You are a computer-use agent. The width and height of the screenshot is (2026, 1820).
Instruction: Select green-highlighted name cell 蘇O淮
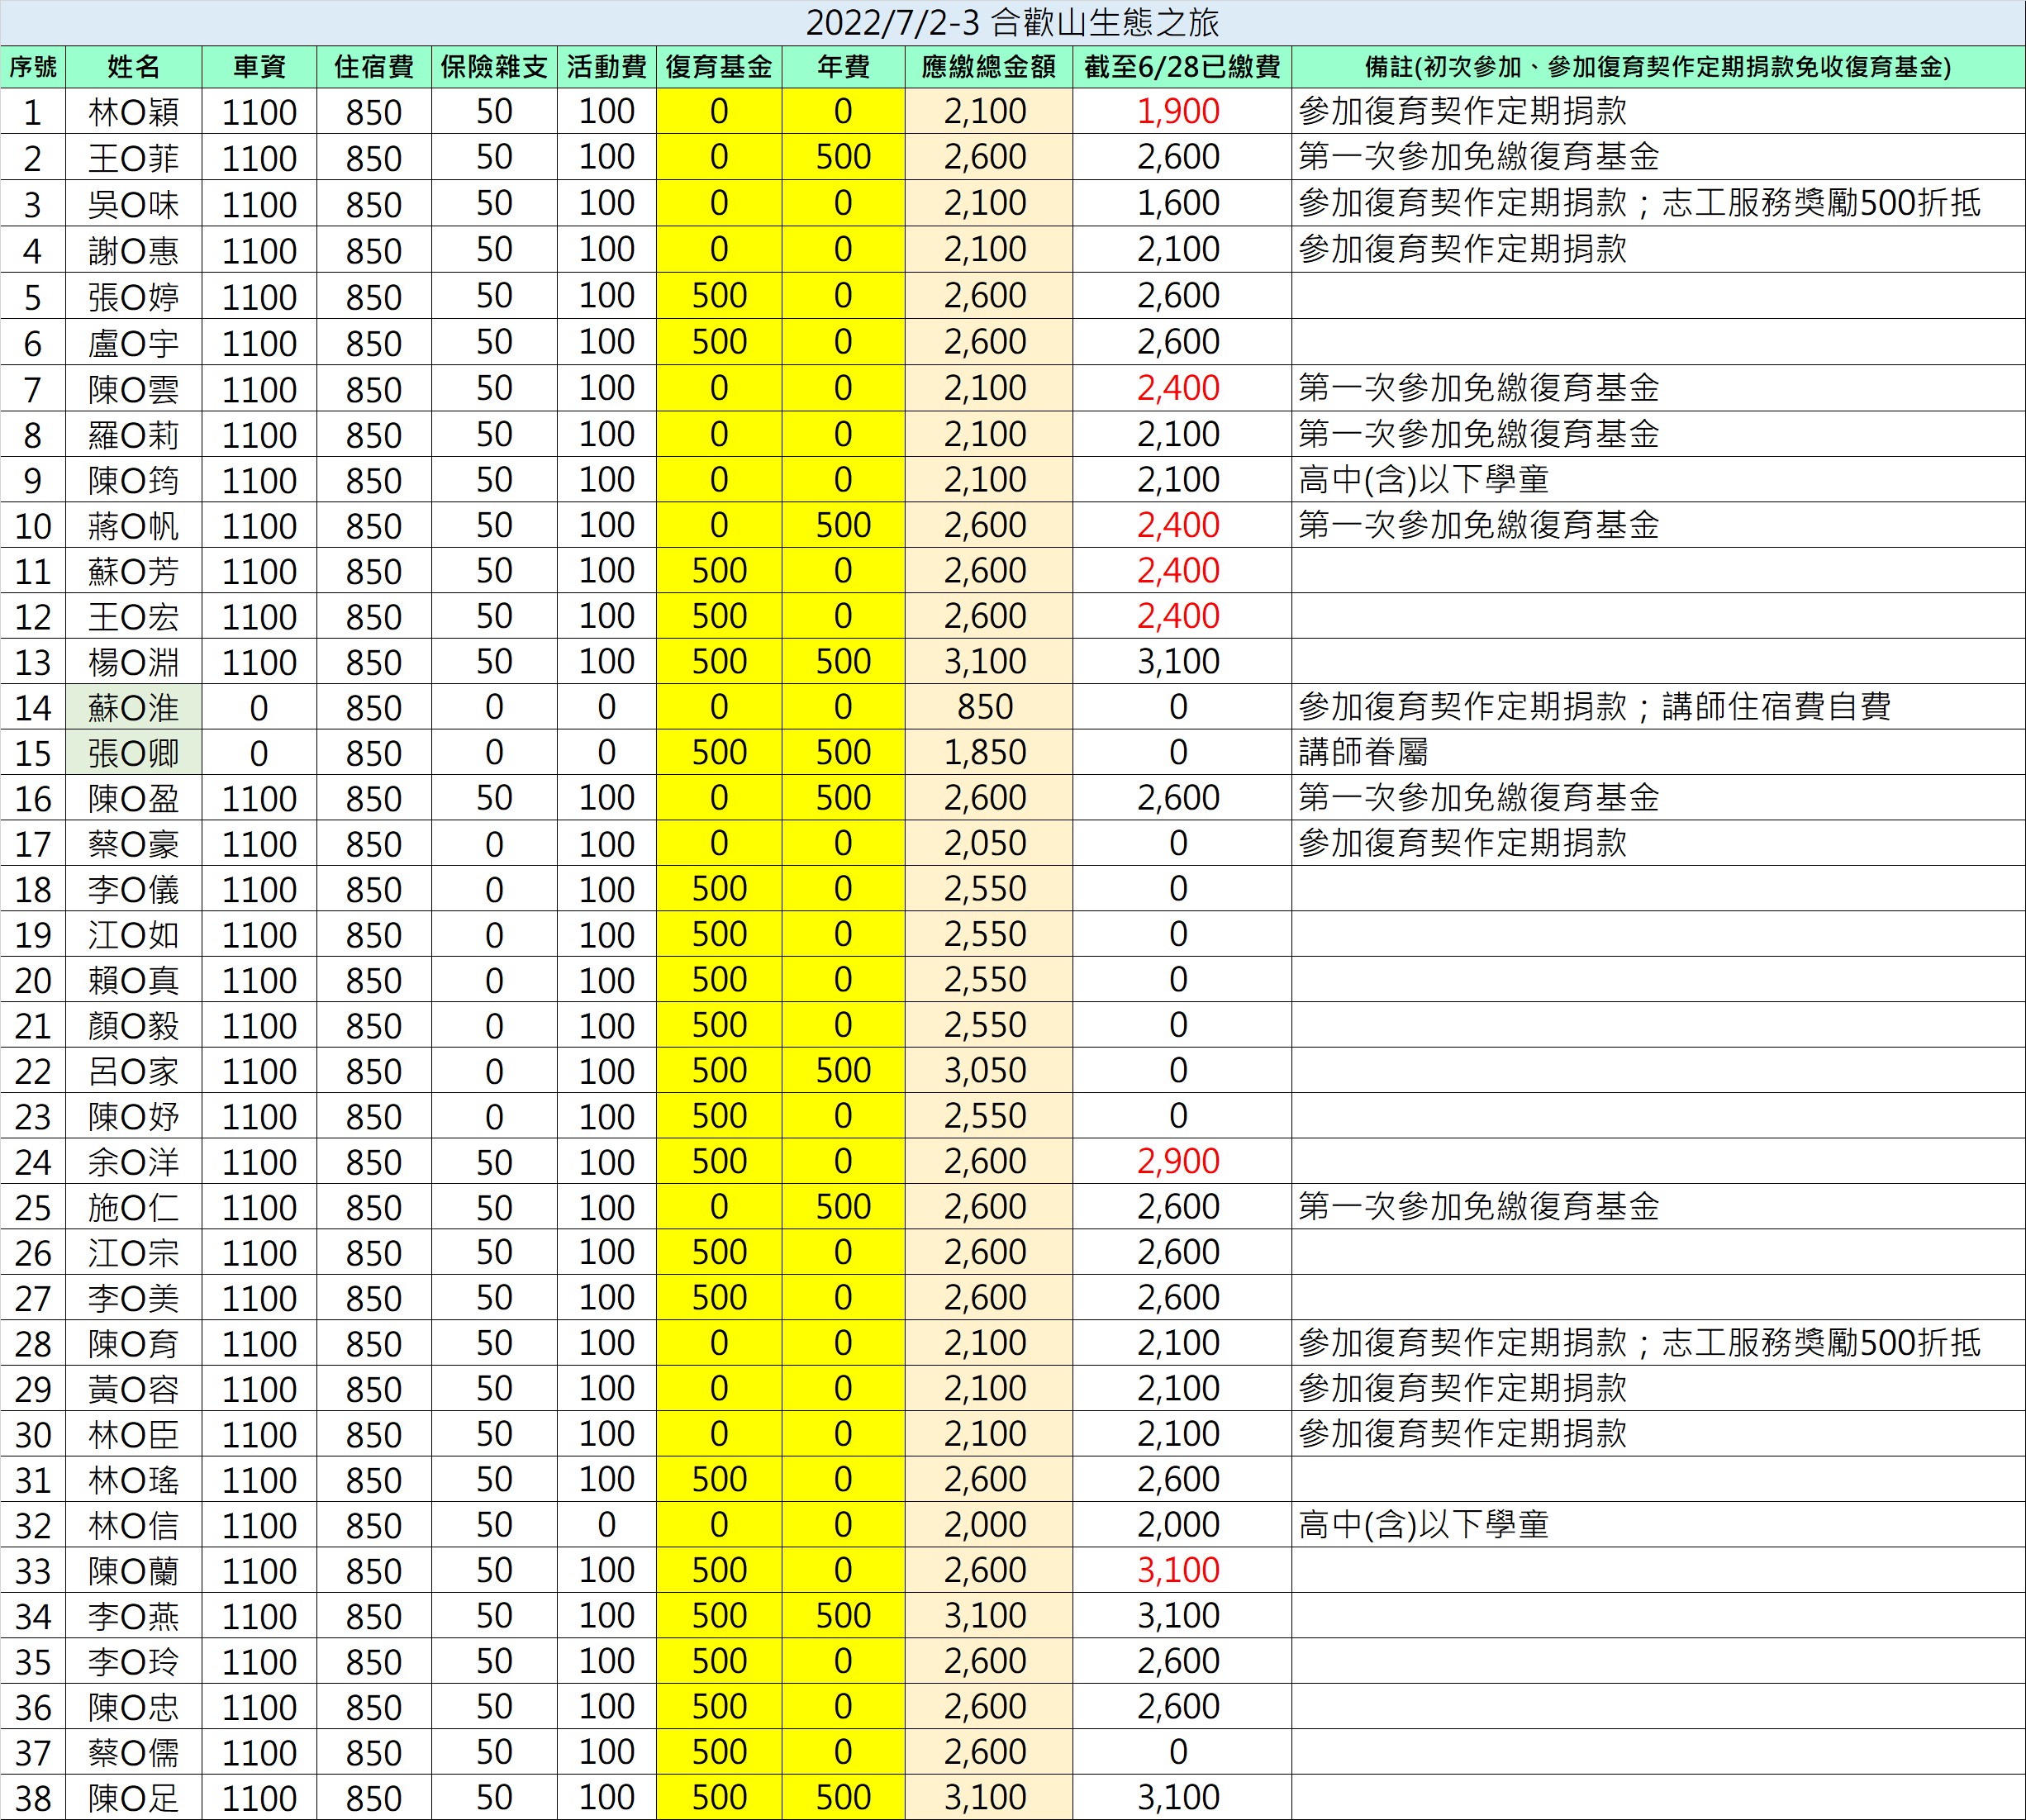[x=134, y=707]
